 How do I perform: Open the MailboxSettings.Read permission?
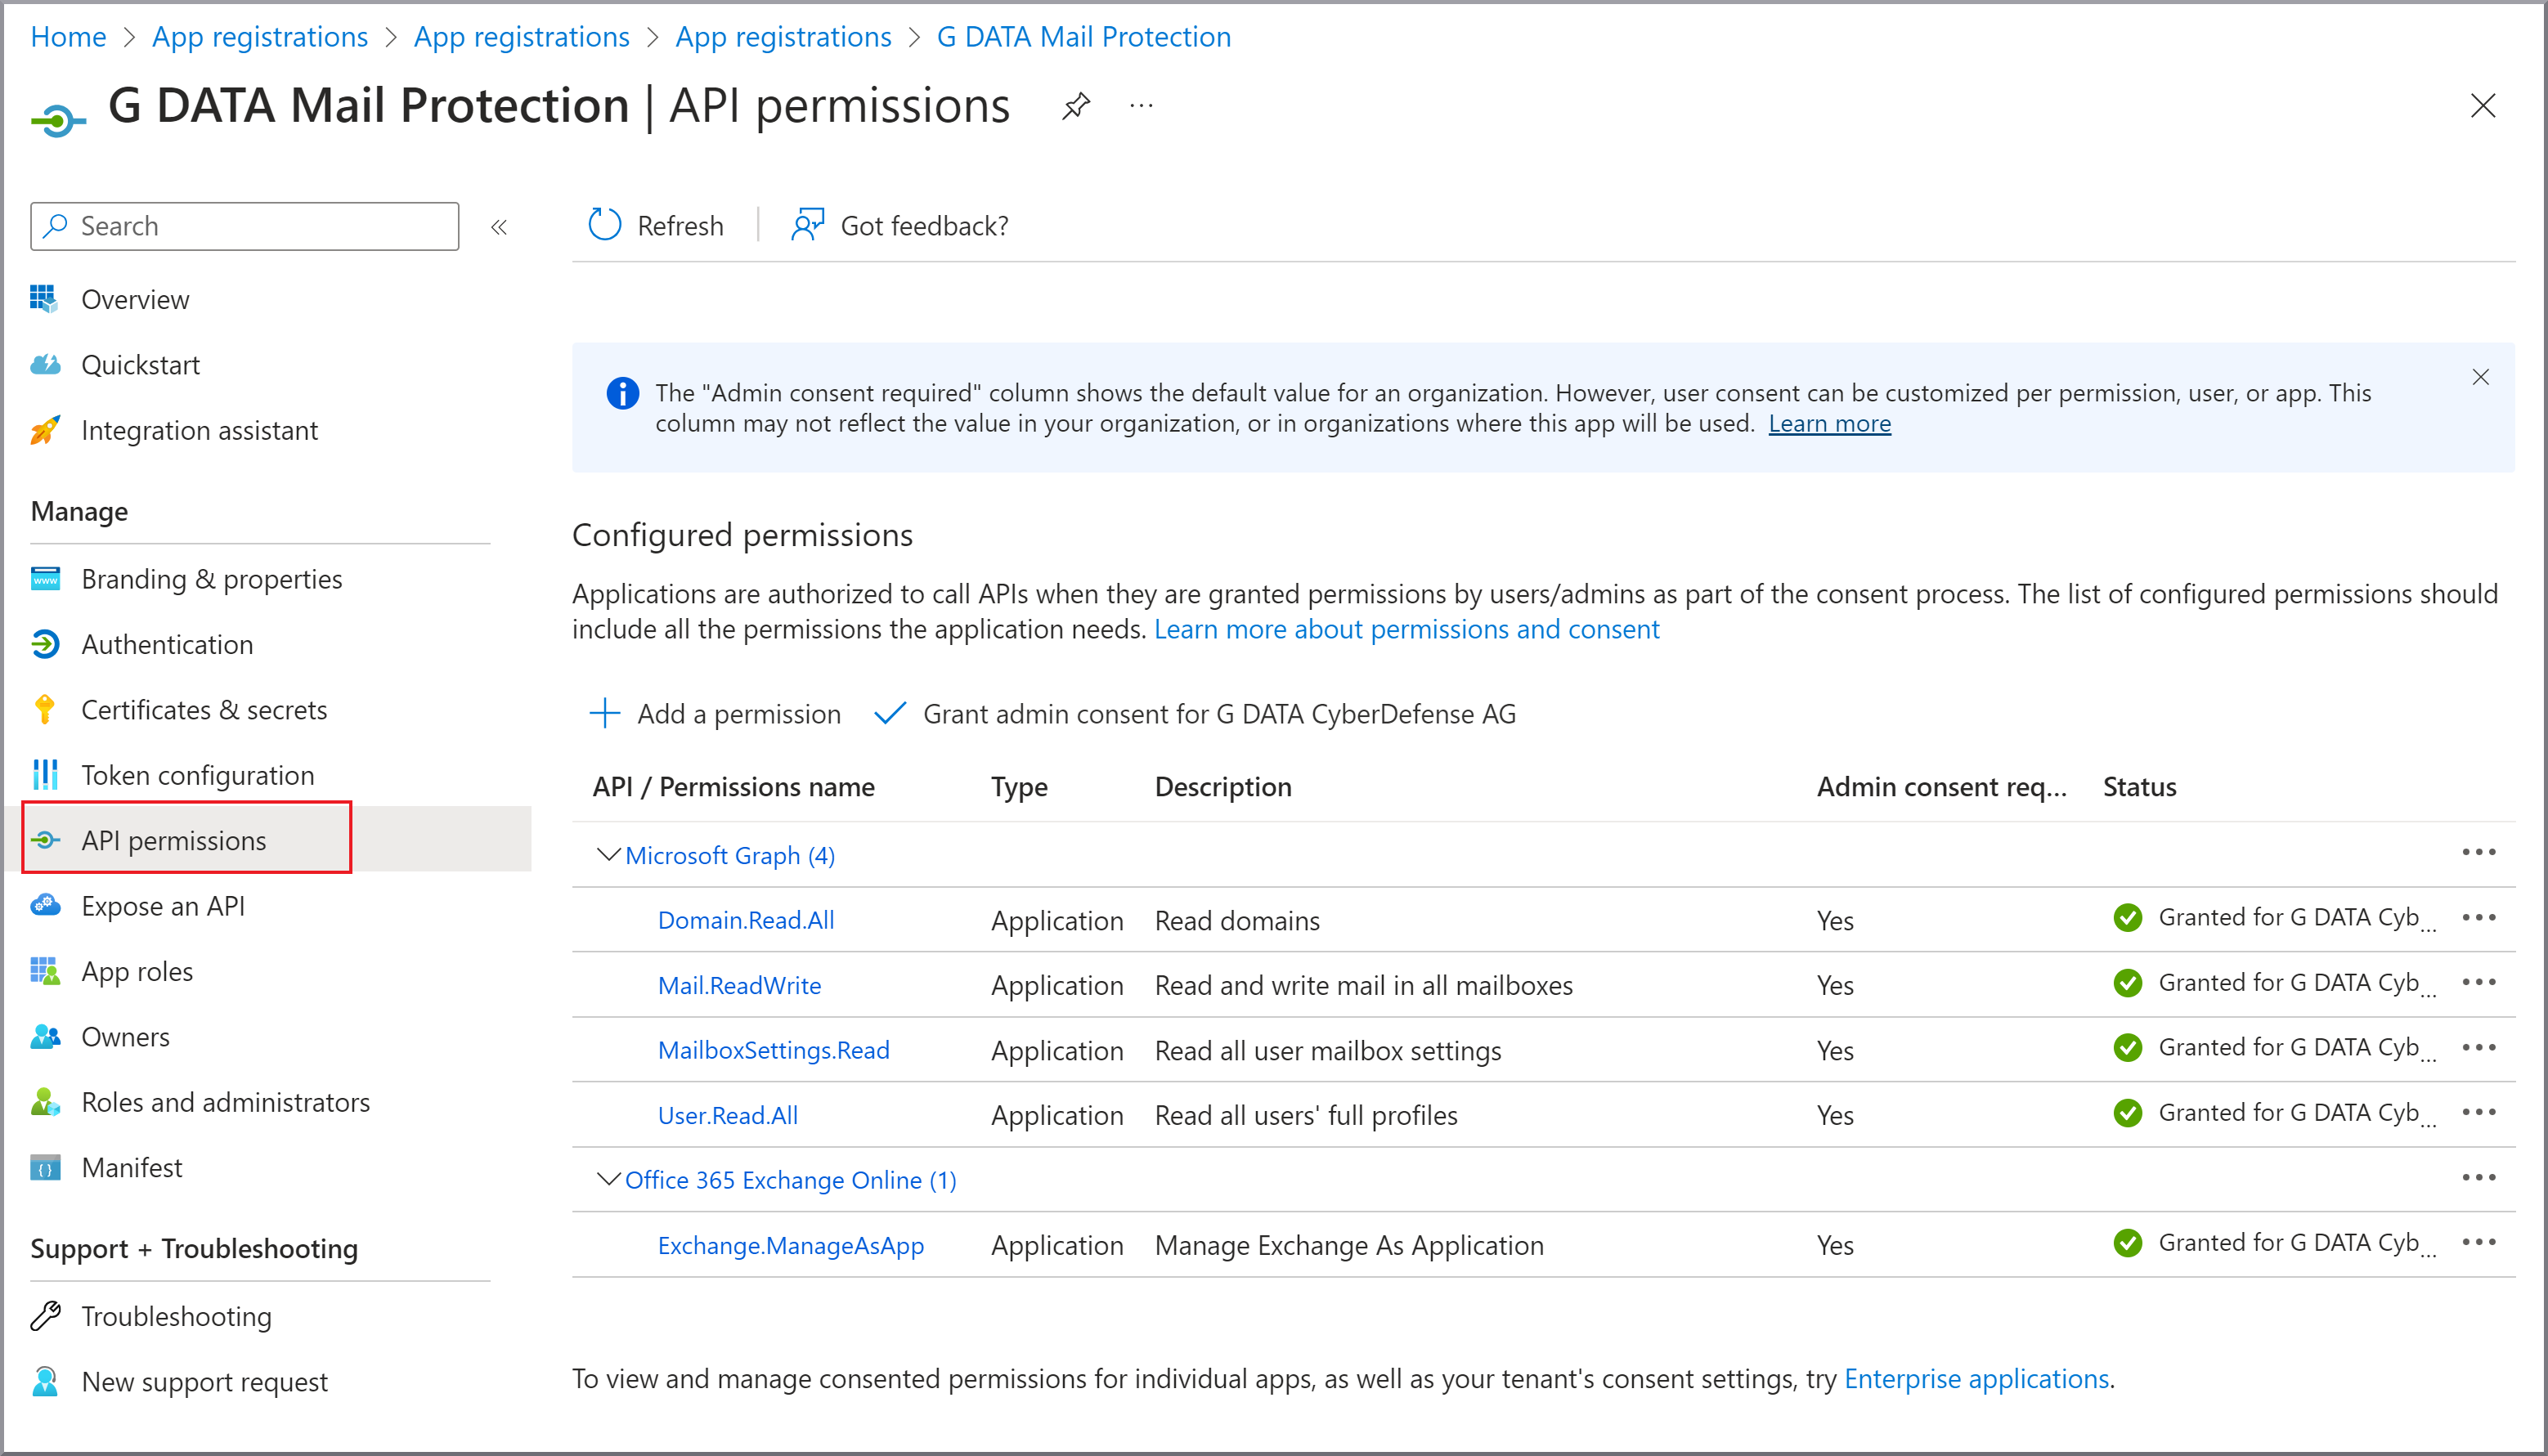click(x=773, y=1050)
